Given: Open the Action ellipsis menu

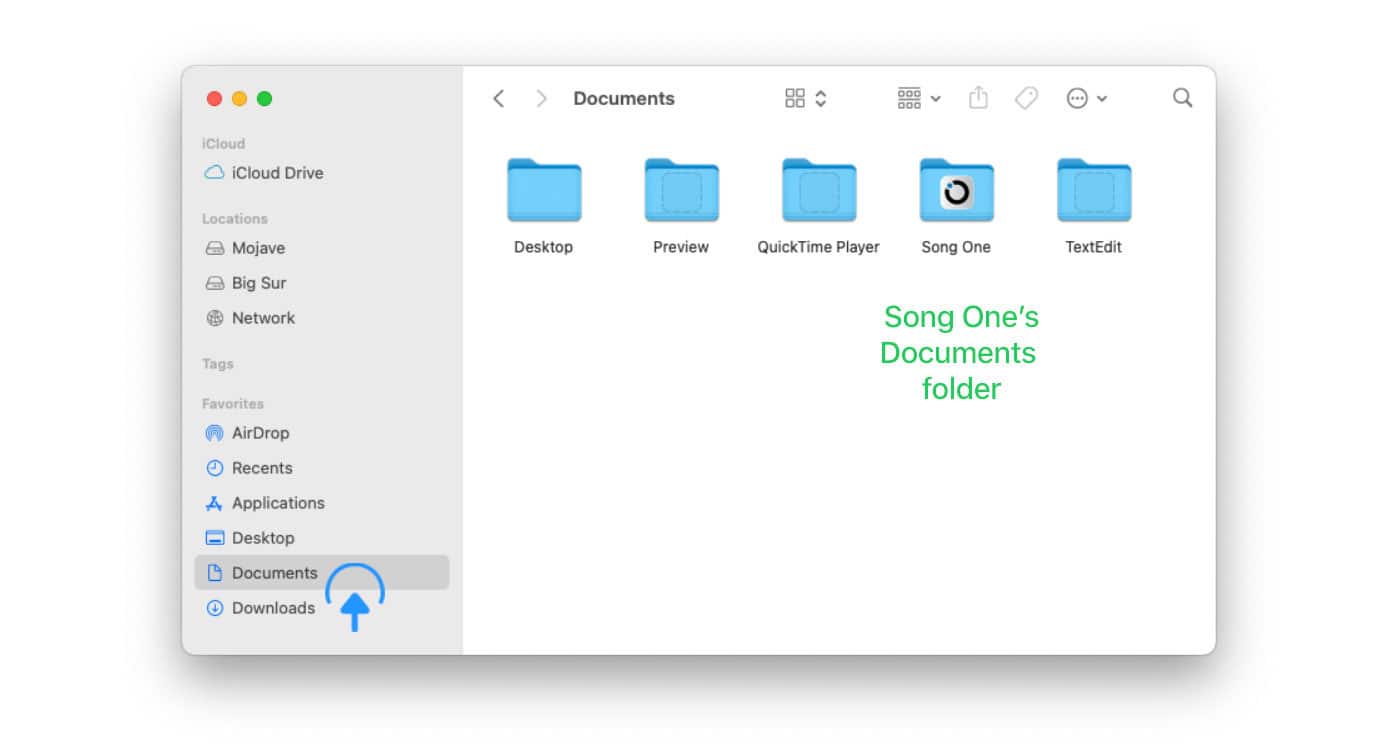Looking at the screenshot, I should click(1077, 98).
